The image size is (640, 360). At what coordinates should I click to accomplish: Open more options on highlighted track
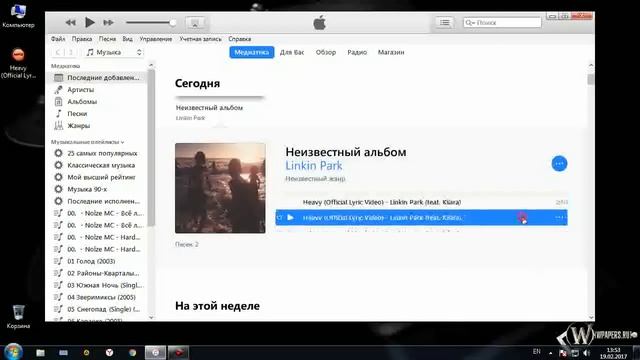point(560,218)
